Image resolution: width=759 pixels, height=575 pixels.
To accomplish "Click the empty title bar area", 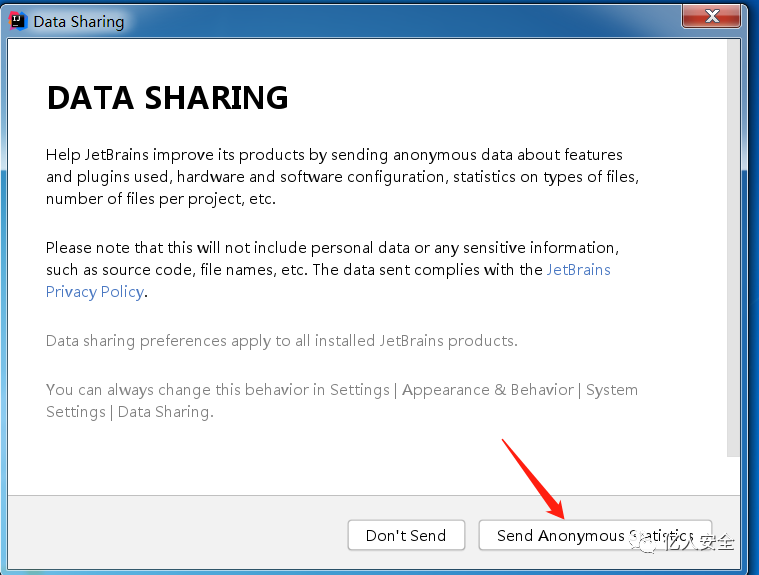I will (x=400, y=20).
